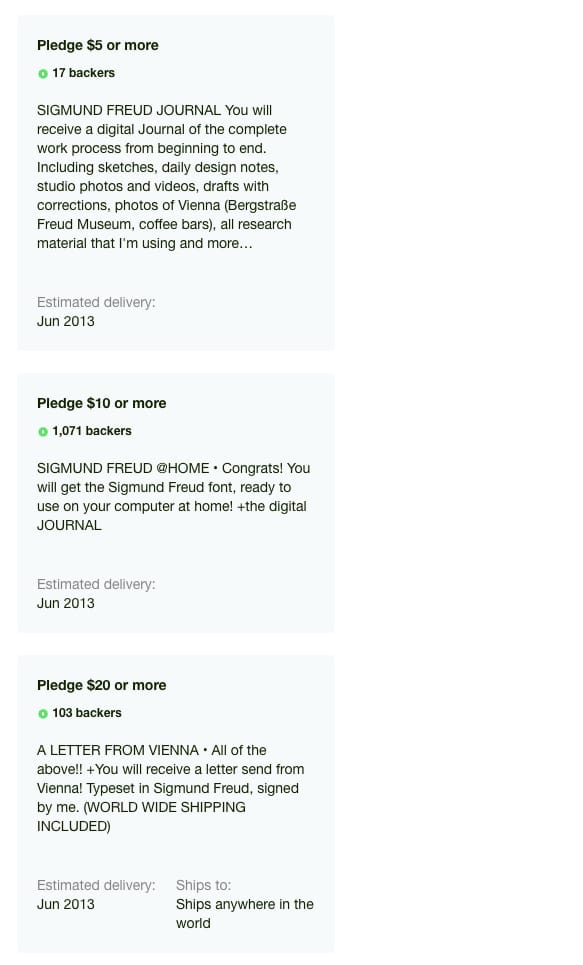The height and width of the screenshot is (965, 583).
Task: Click the 103 backers label
Action: point(87,713)
